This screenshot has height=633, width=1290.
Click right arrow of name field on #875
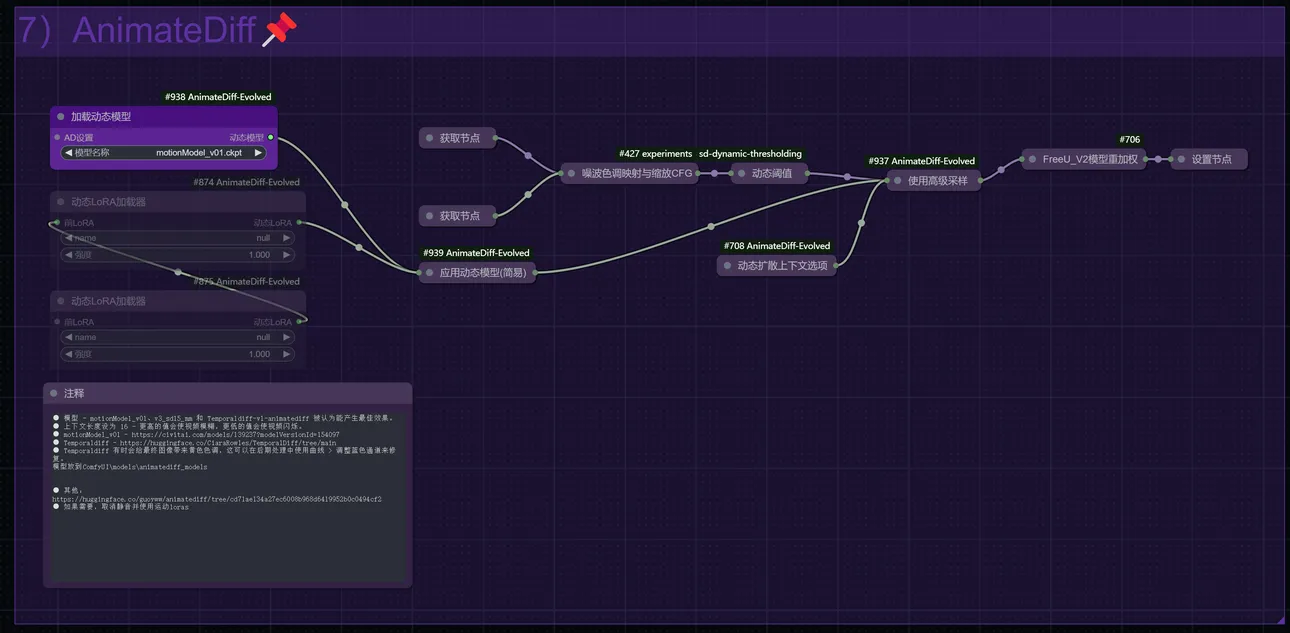287,337
